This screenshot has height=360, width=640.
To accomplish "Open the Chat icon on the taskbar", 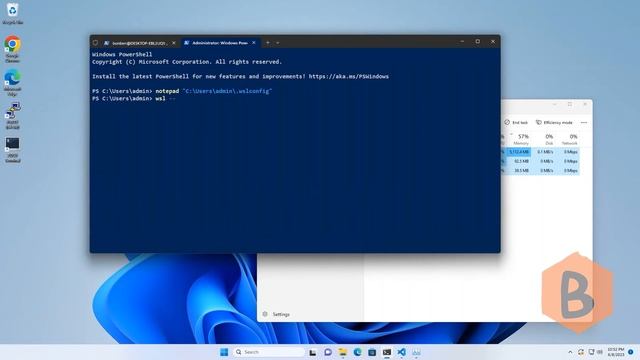I will [328, 352].
